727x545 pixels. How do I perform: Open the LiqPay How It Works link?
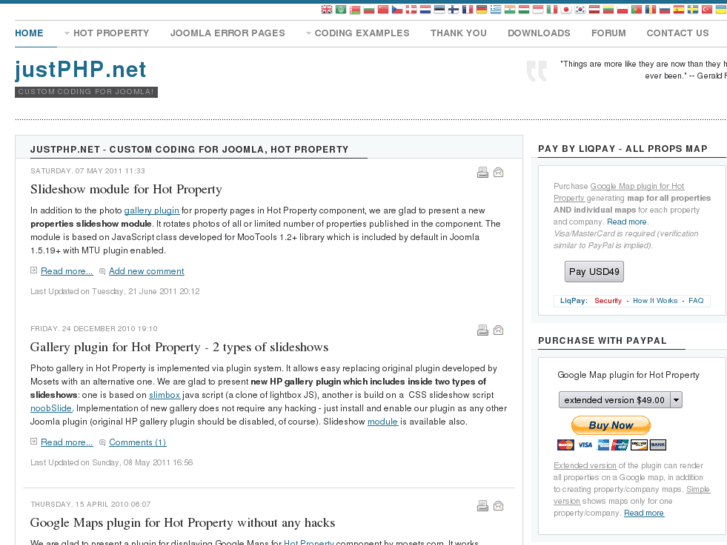[x=655, y=301]
